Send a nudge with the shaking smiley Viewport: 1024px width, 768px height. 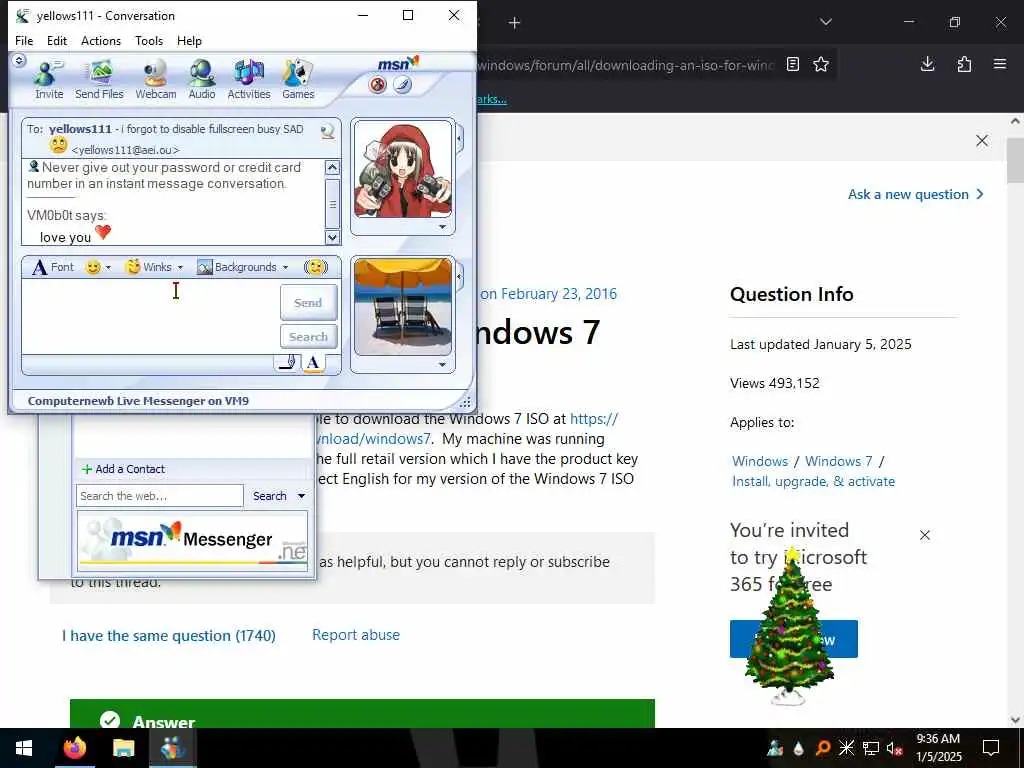316,267
